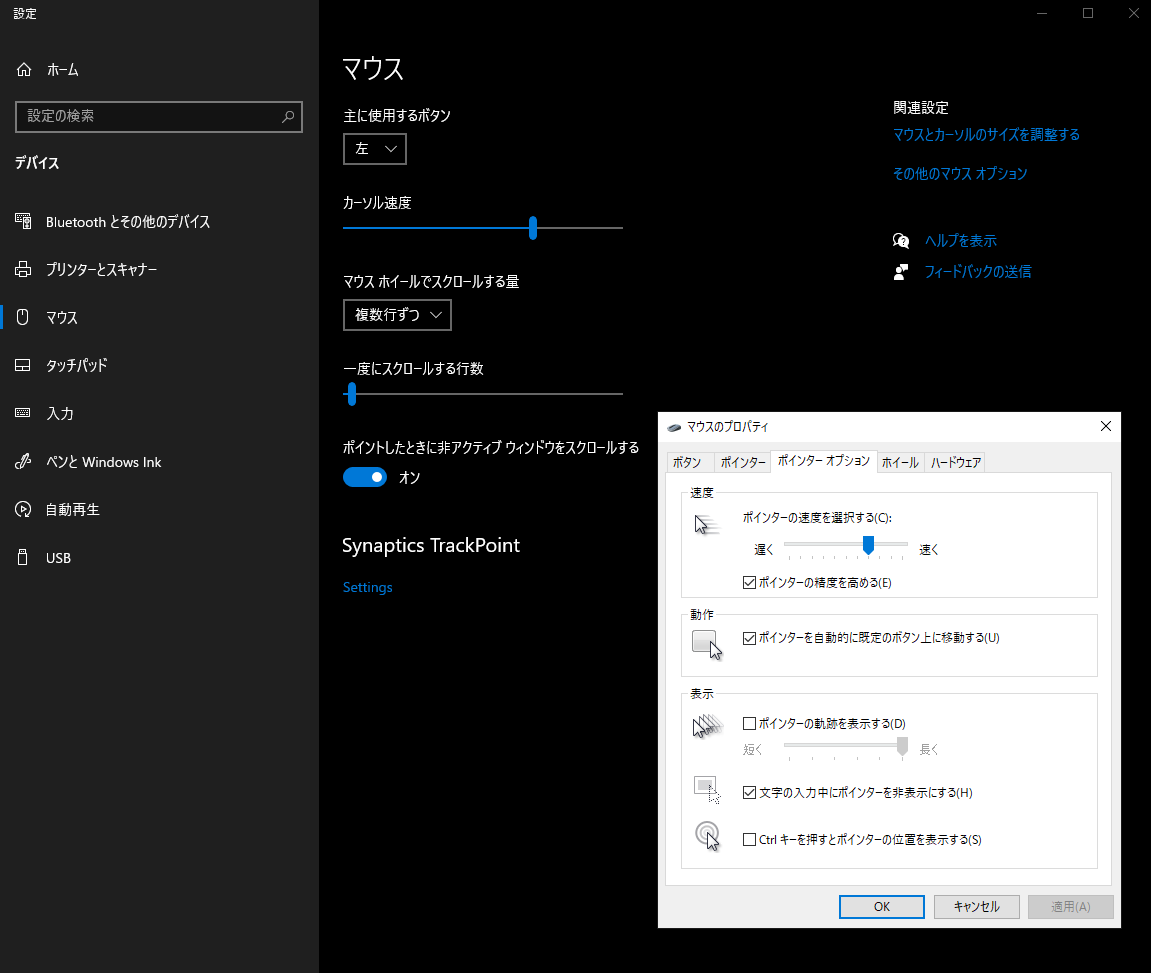Viewport: 1151px width, 973px height.
Task: Click the pointer trails length slider thumb
Action: [902, 746]
